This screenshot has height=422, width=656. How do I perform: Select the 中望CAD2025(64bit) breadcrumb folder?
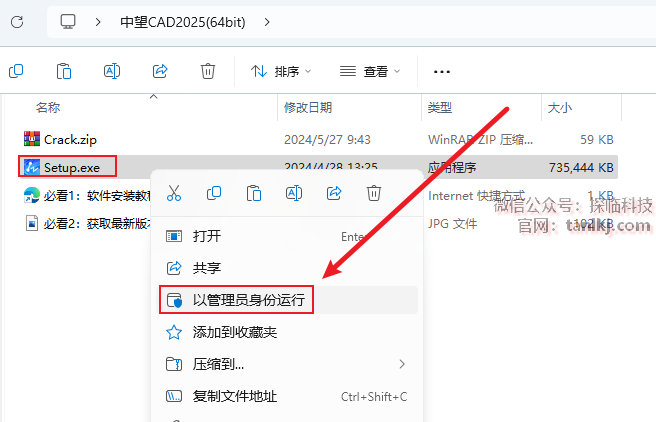click(x=182, y=22)
